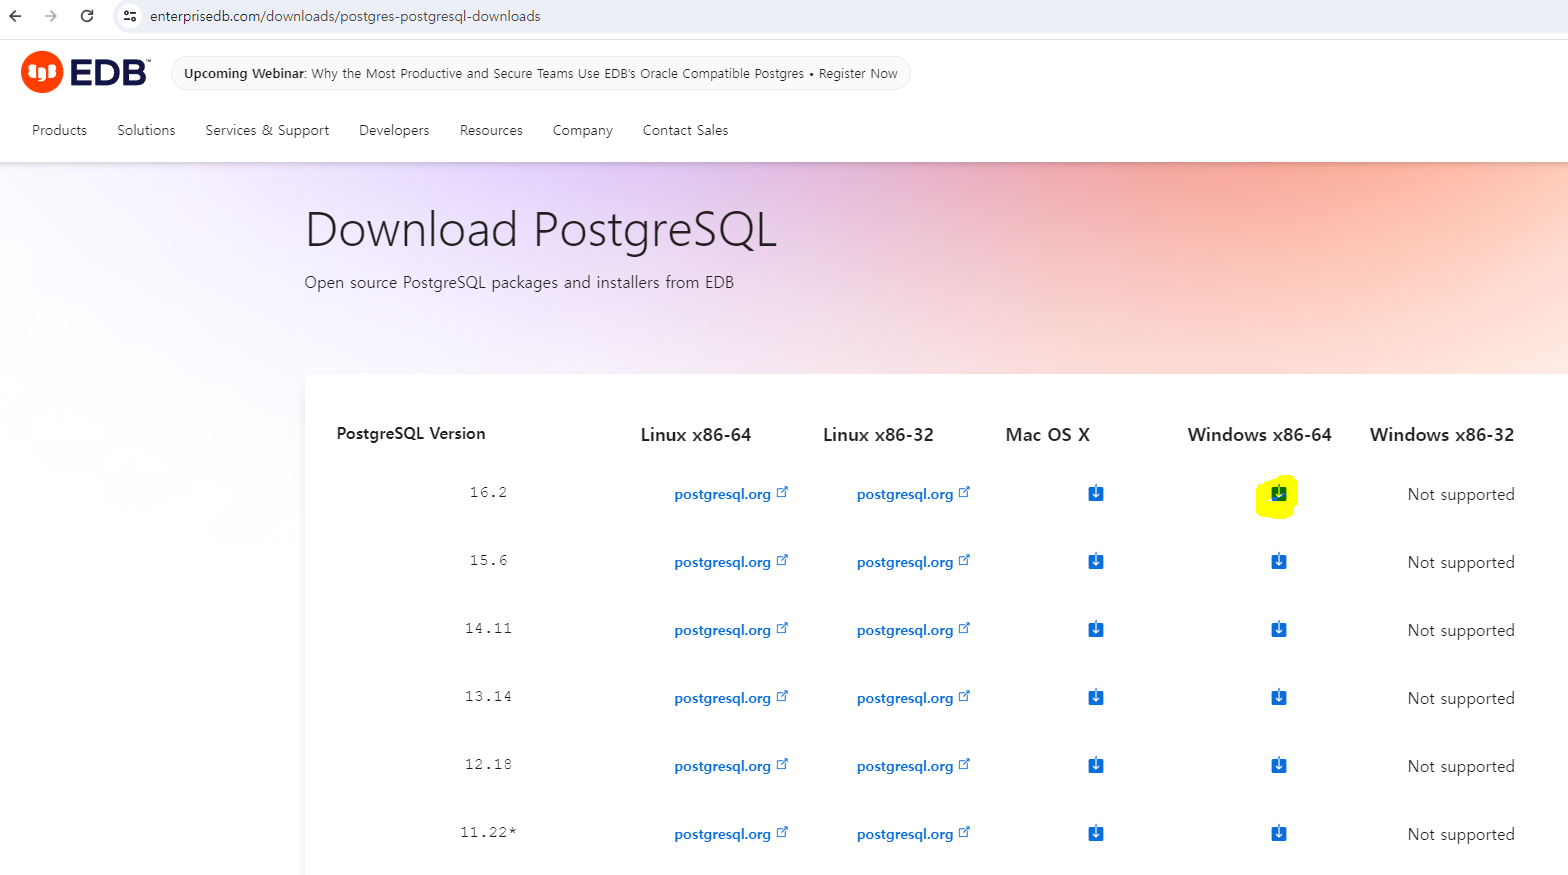
Task: Click the Download PostgreSQL heading
Action: 541,230
